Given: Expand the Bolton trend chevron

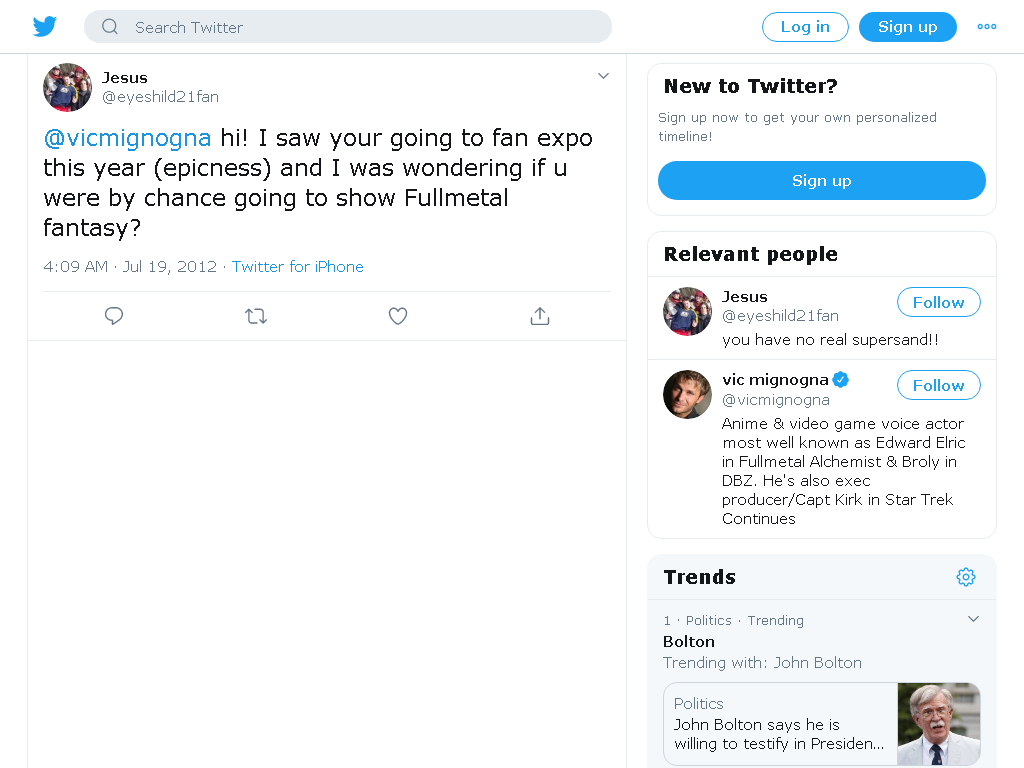Looking at the screenshot, I should pos(973,619).
